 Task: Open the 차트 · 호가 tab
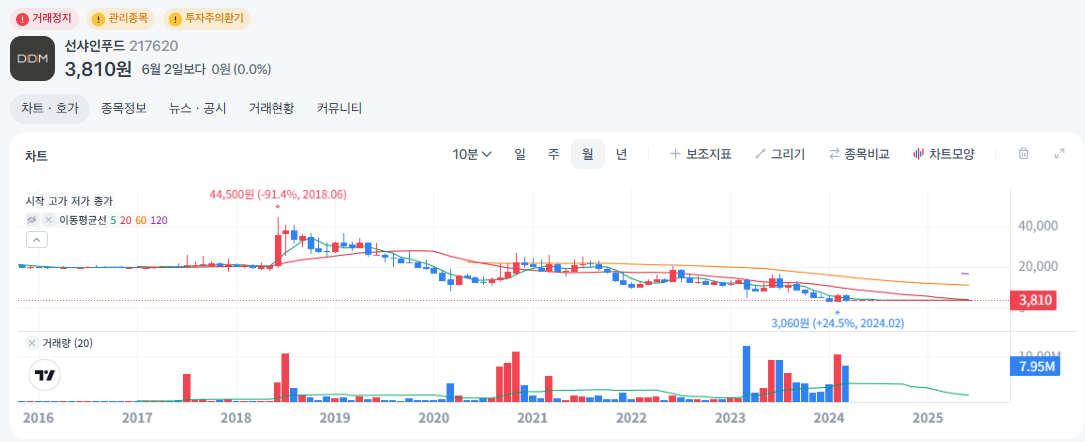[x=50, y=109]
